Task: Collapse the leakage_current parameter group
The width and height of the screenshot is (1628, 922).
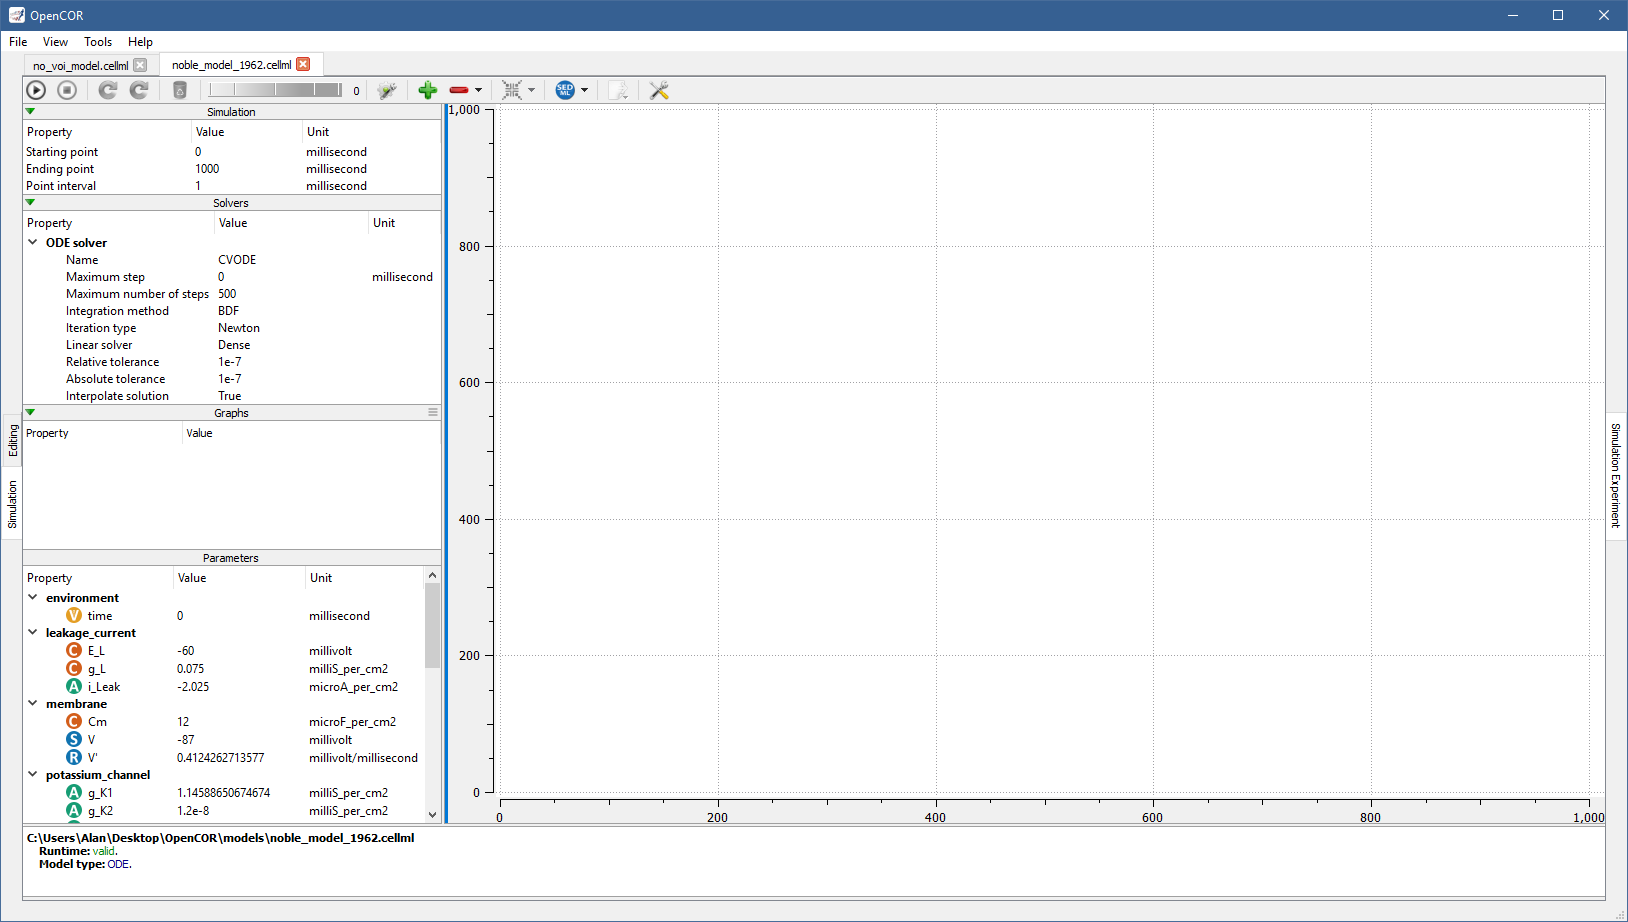Action: click(x=33, y=632)
